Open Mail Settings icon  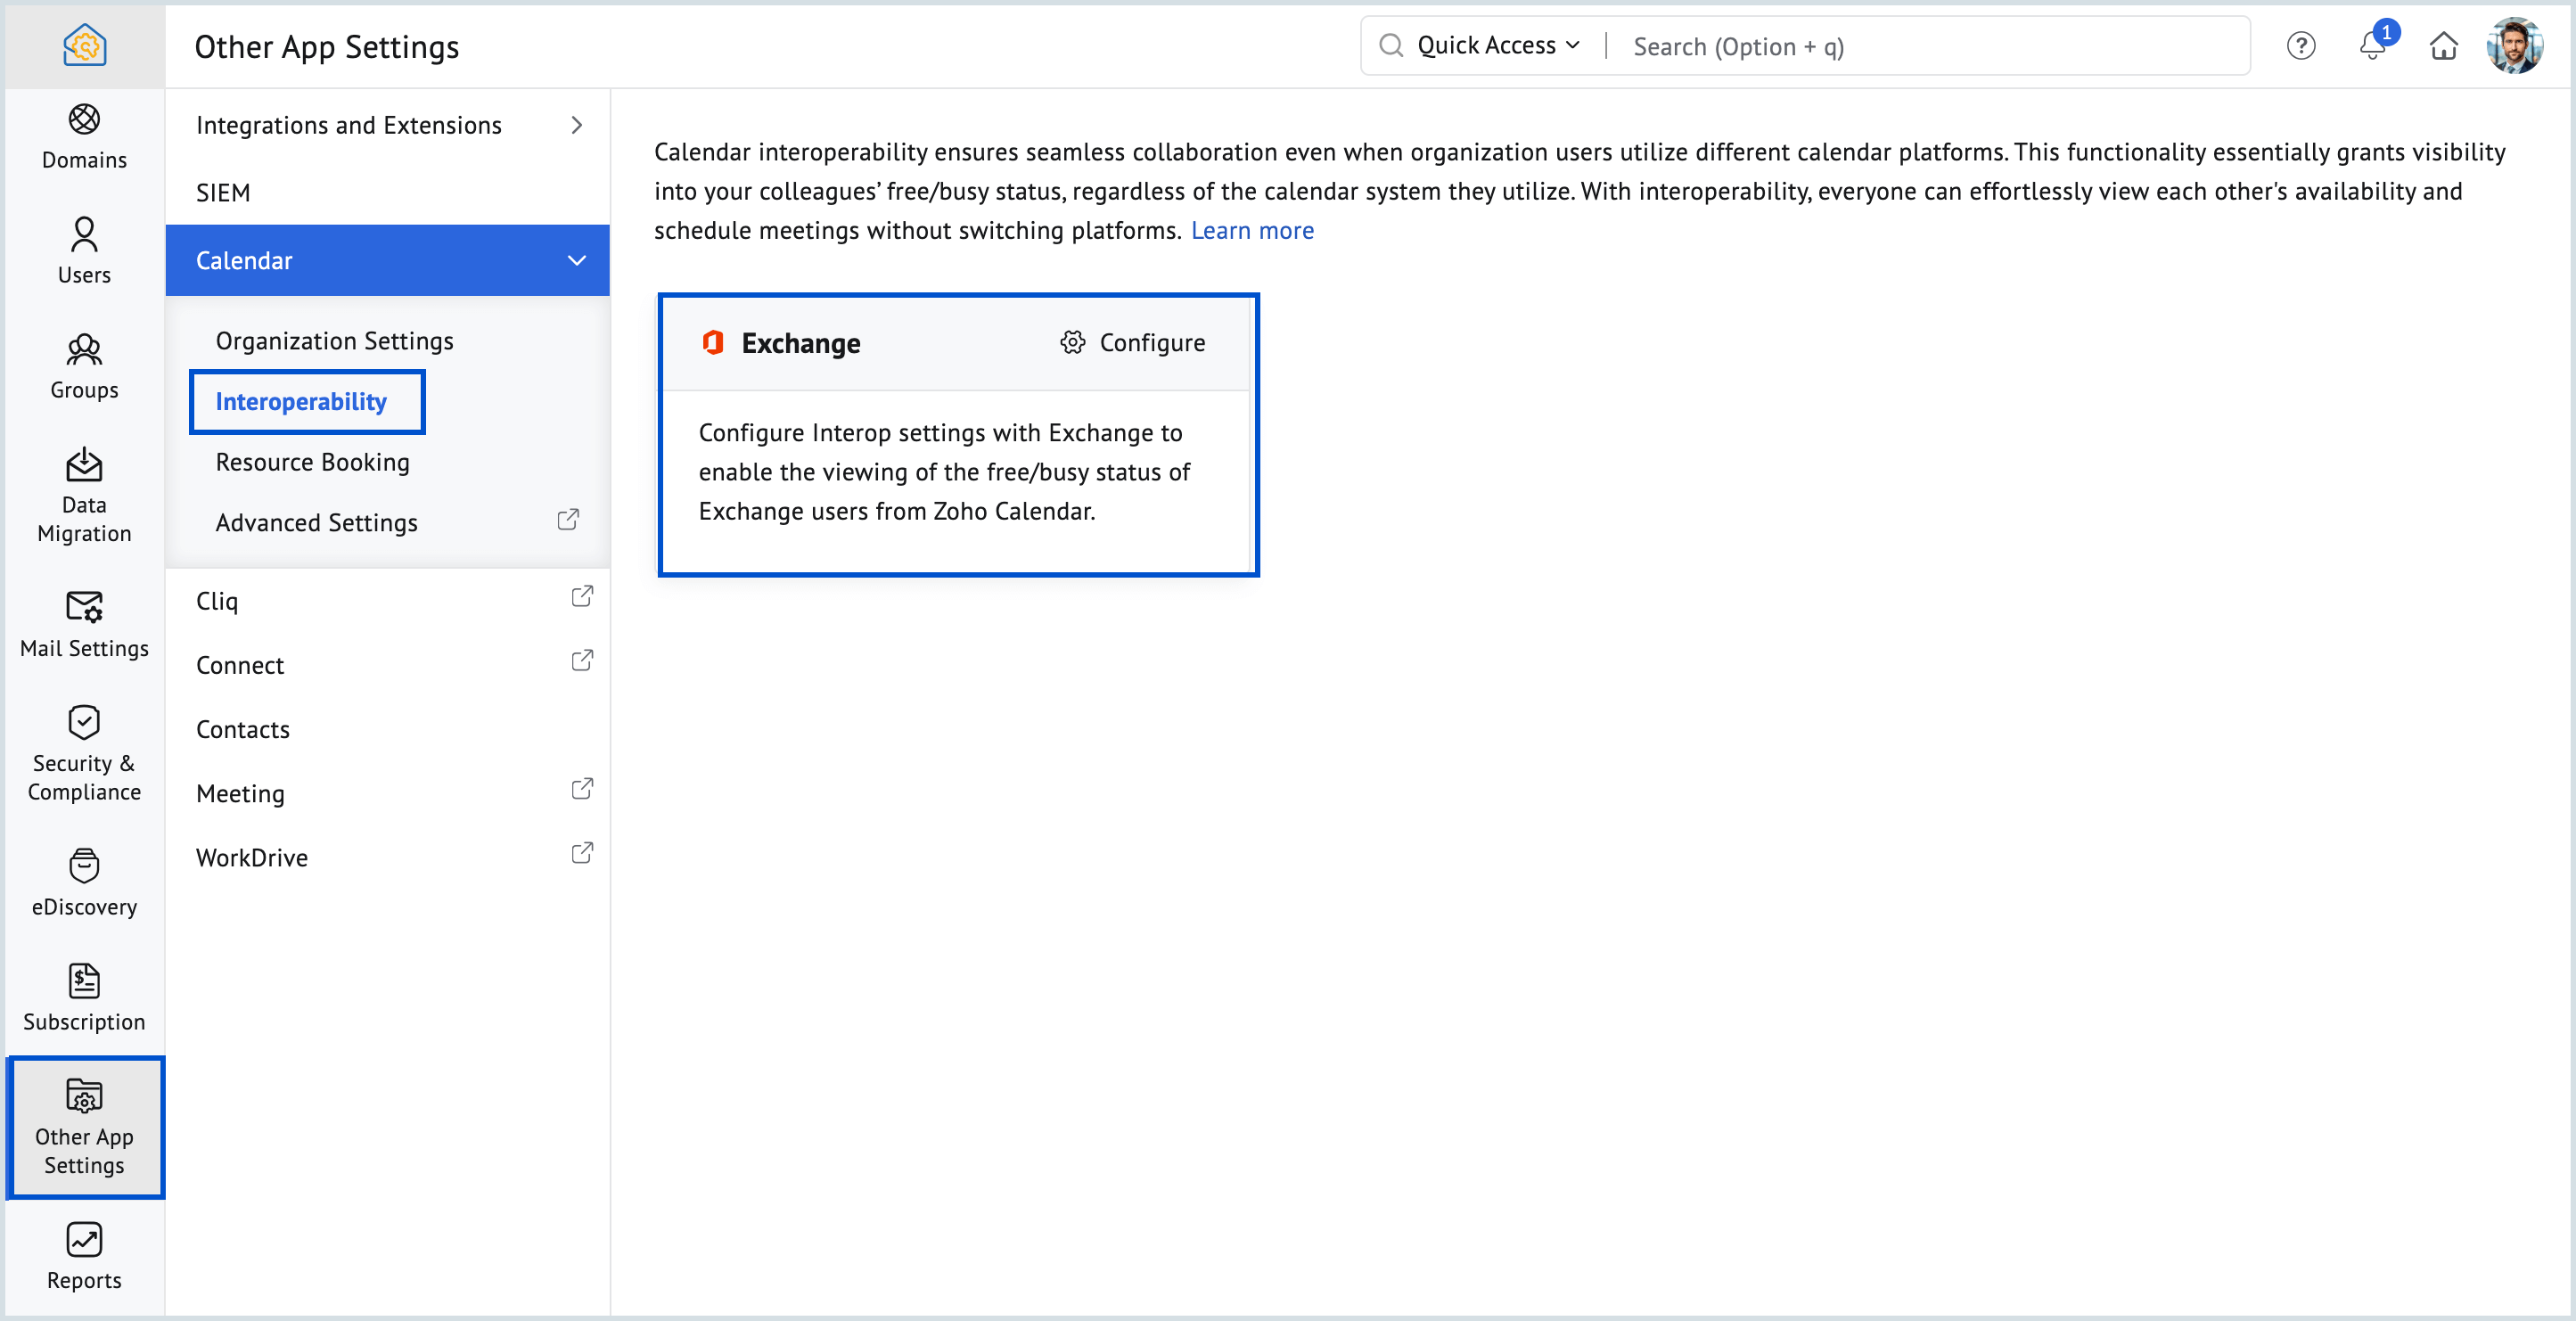point(84,624)
